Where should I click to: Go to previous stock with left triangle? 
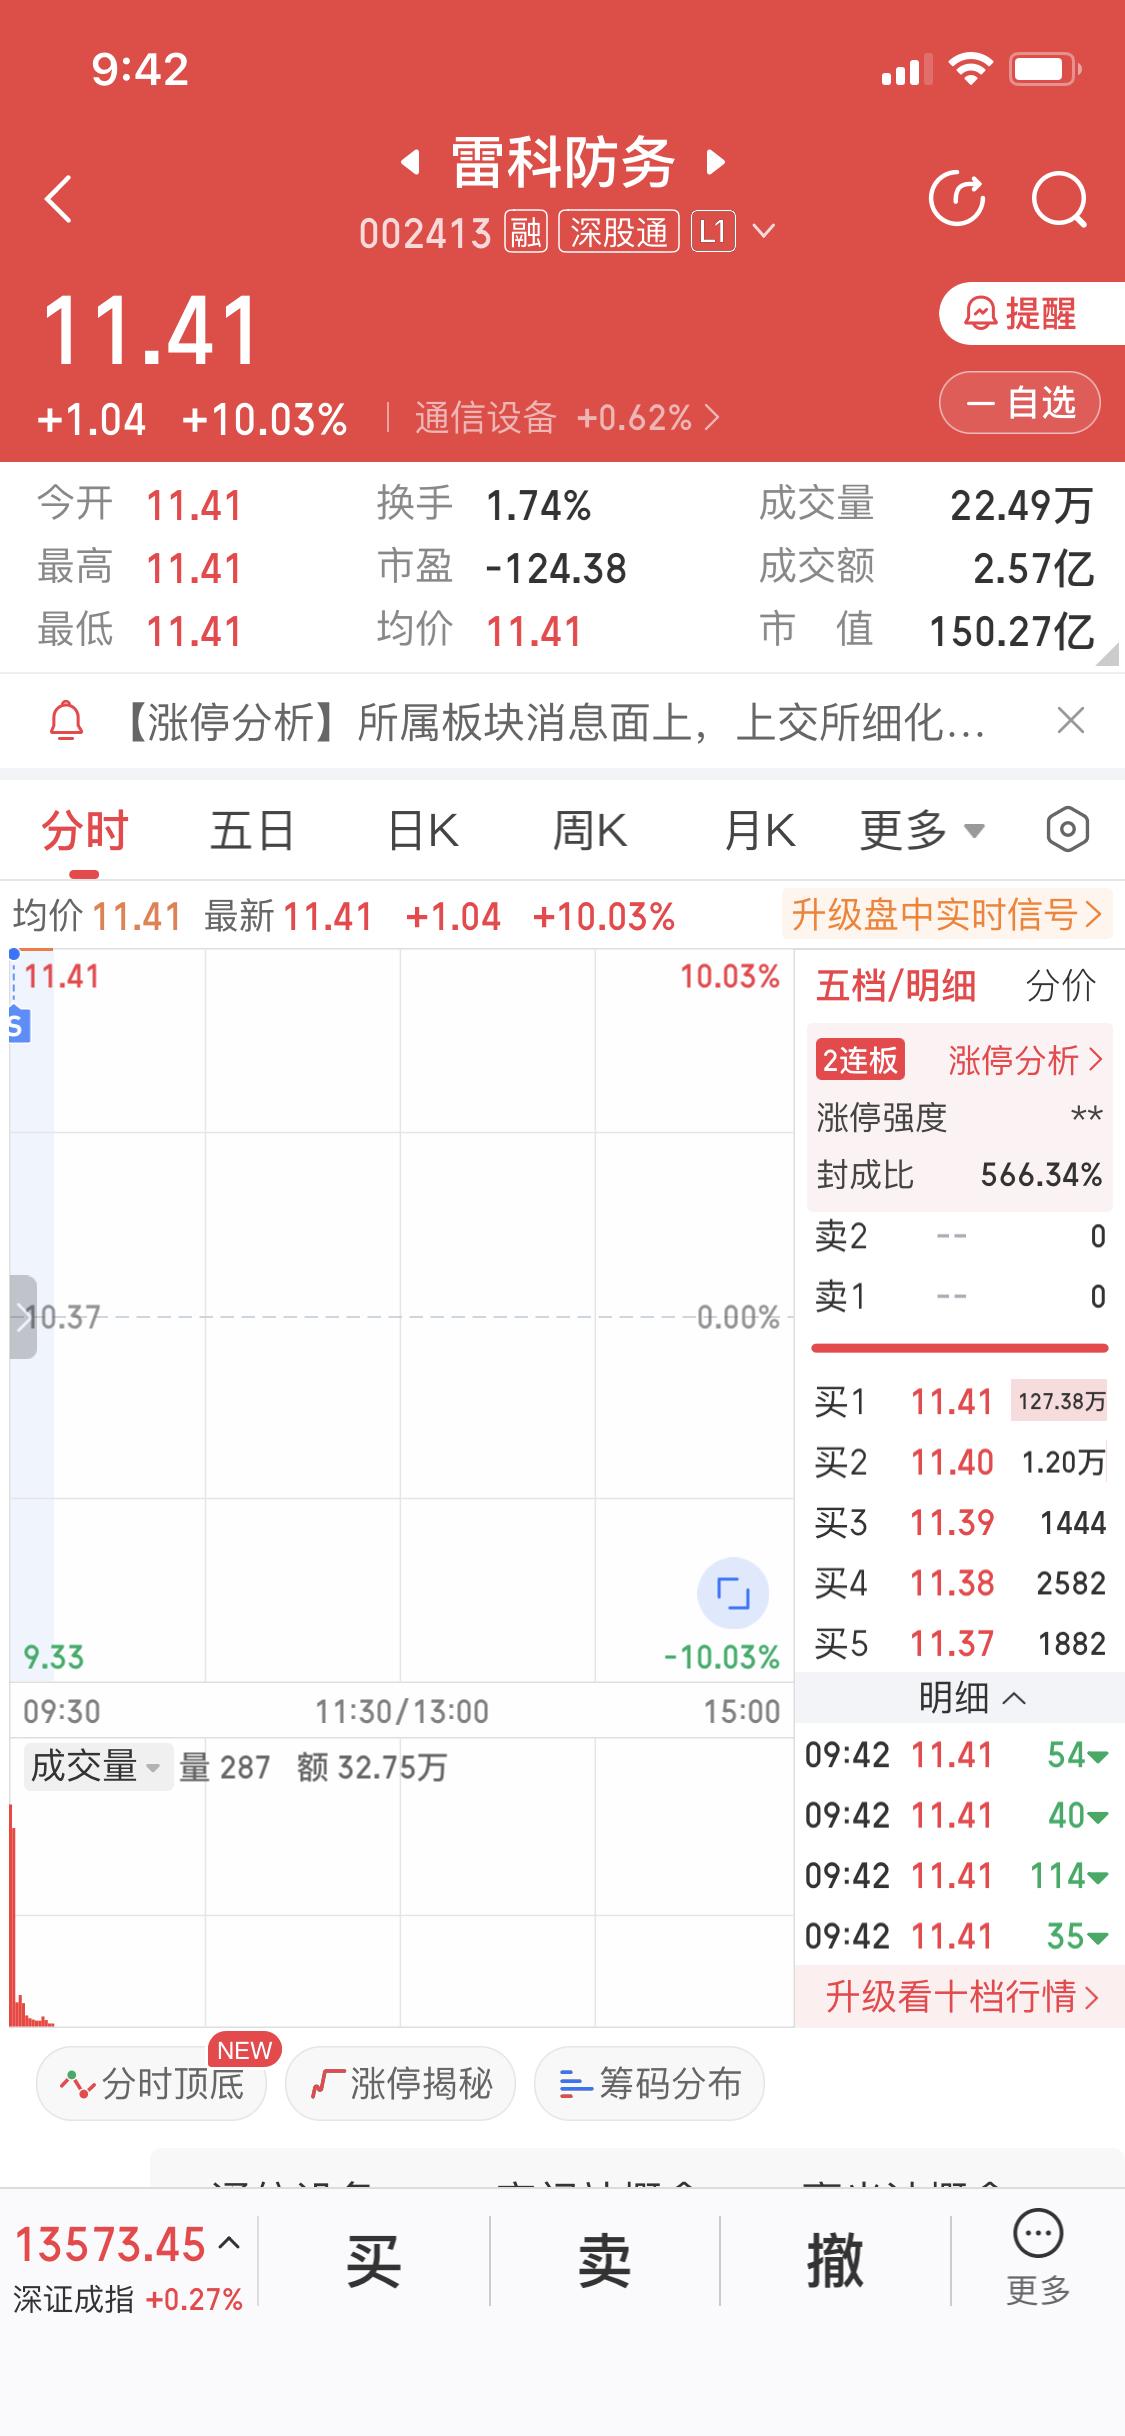coord(409,162)
